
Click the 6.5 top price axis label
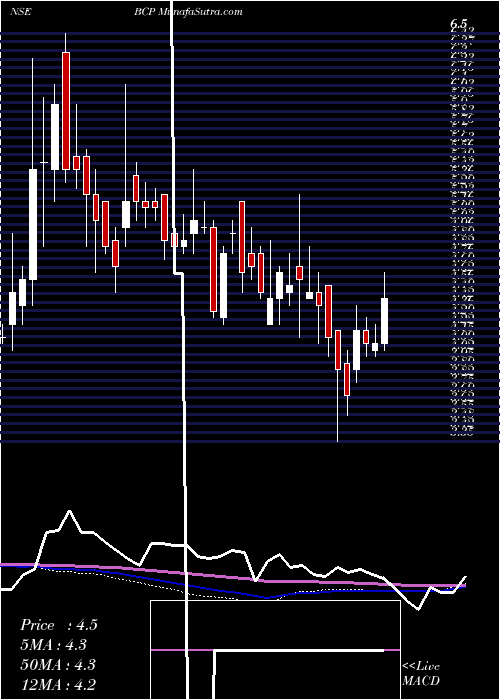tap(460, 25)
